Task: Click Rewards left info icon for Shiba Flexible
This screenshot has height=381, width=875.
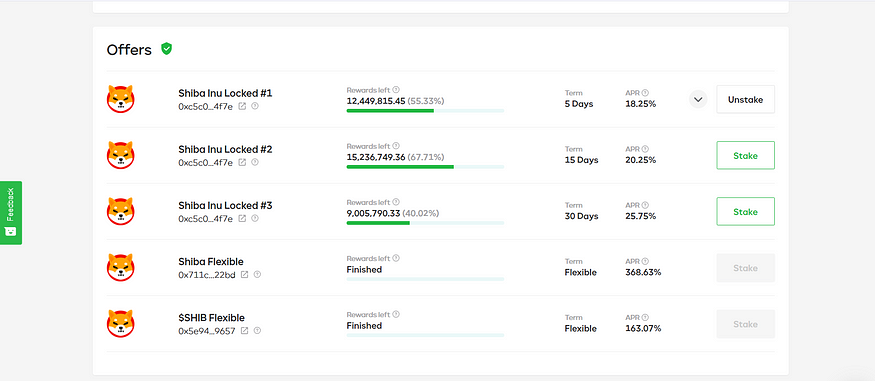Action: pyautogui.click(x=396, y=258)
